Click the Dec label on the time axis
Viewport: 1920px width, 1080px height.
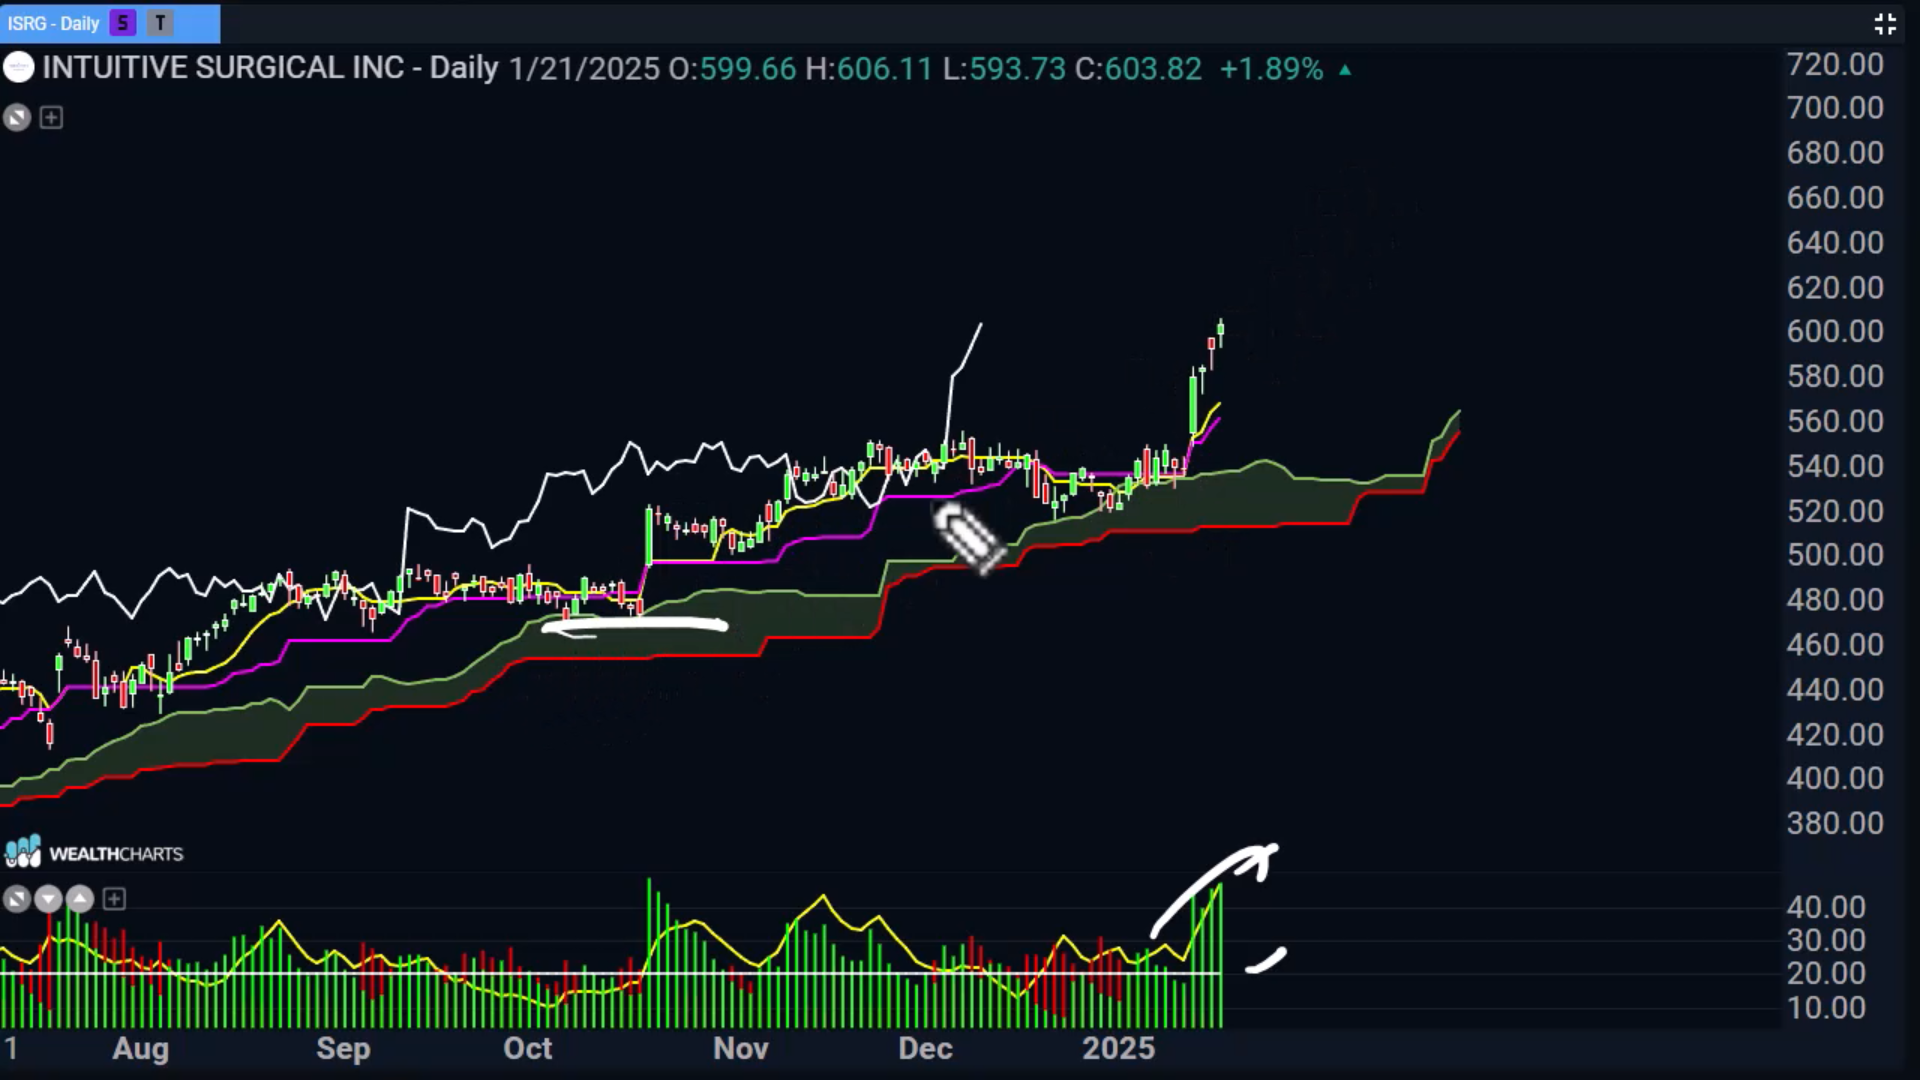(x=926, y=1048)
